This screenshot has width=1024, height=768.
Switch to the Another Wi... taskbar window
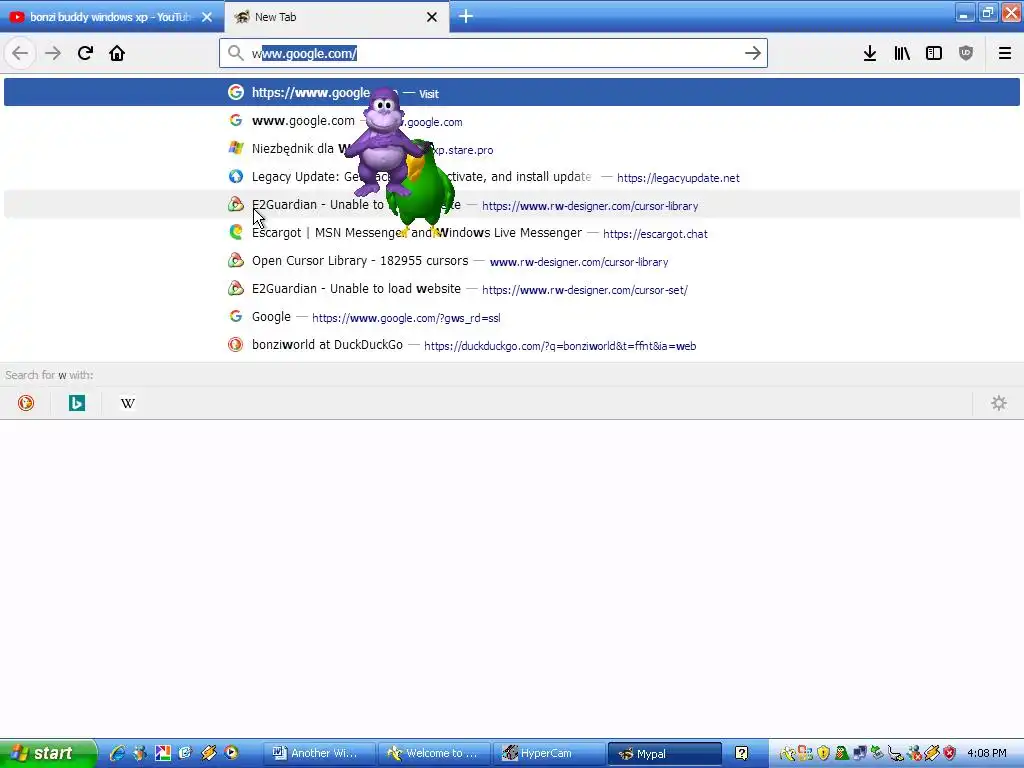point(319,753)
